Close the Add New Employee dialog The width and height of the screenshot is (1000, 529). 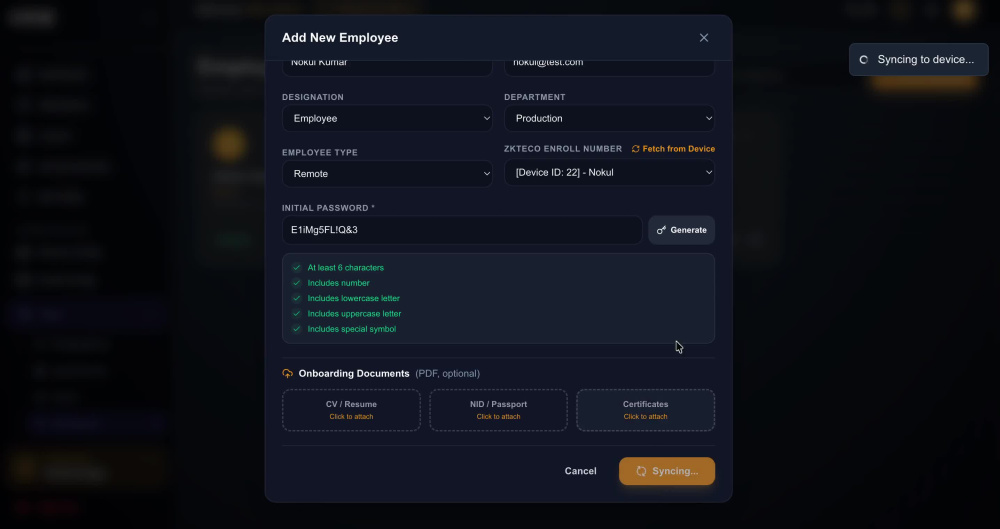[703, 38]
